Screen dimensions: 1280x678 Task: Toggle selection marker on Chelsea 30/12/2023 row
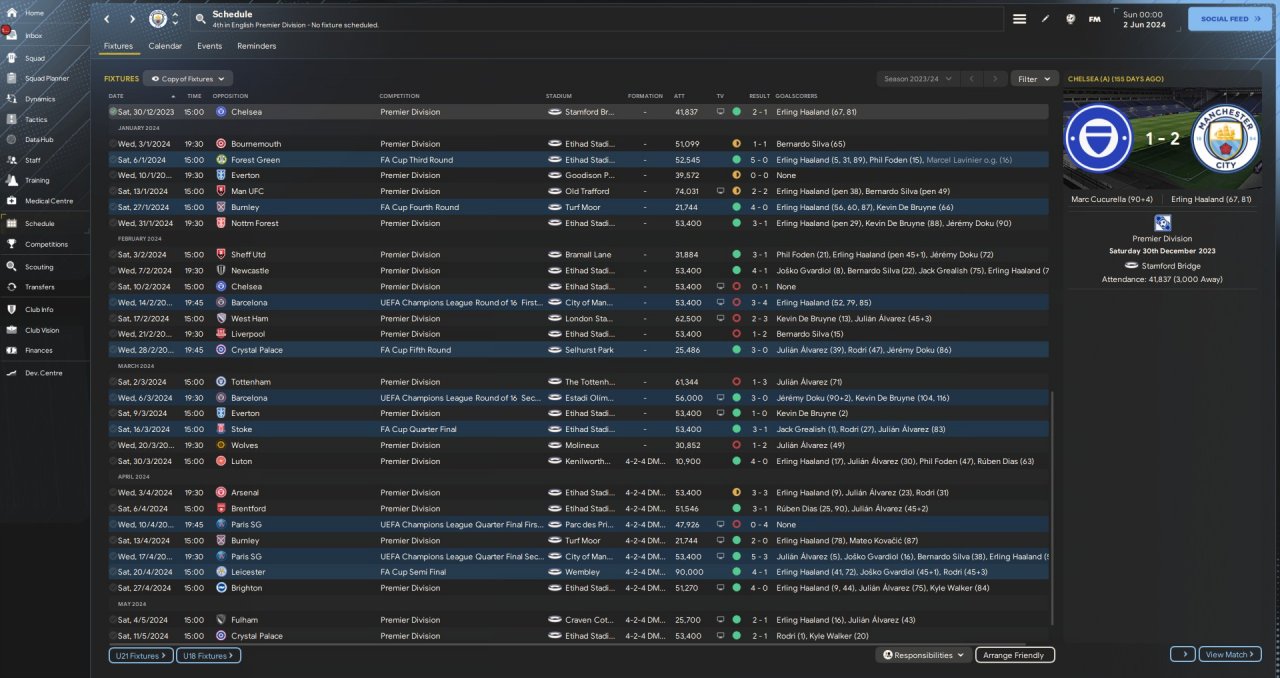[113, 112]
